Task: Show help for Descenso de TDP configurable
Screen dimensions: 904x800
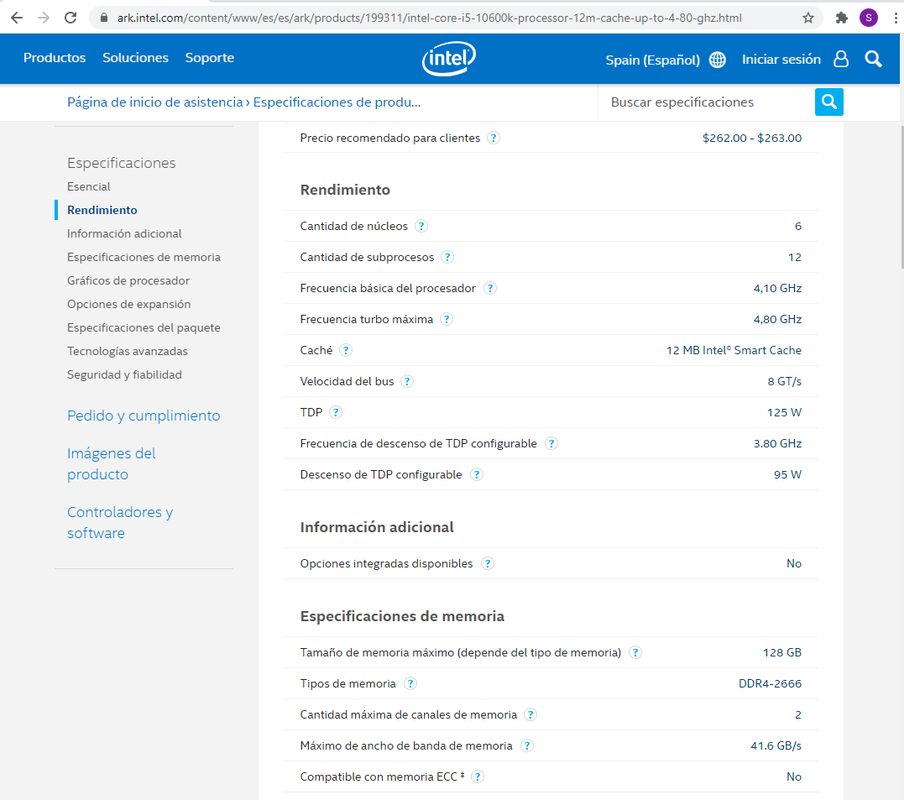Action: (476, 475)
